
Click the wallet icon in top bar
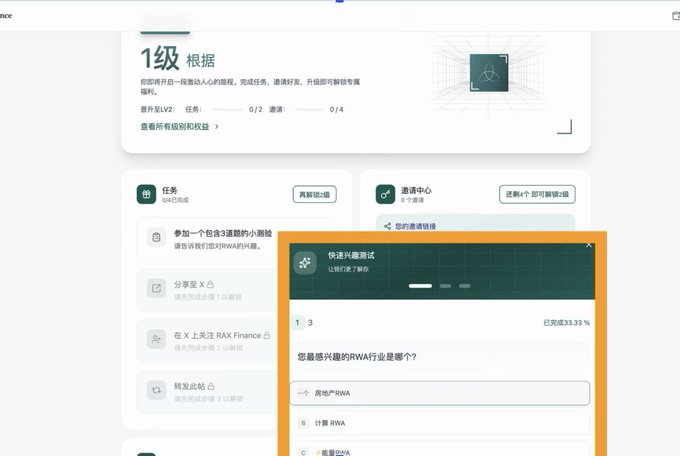[676, 16]
